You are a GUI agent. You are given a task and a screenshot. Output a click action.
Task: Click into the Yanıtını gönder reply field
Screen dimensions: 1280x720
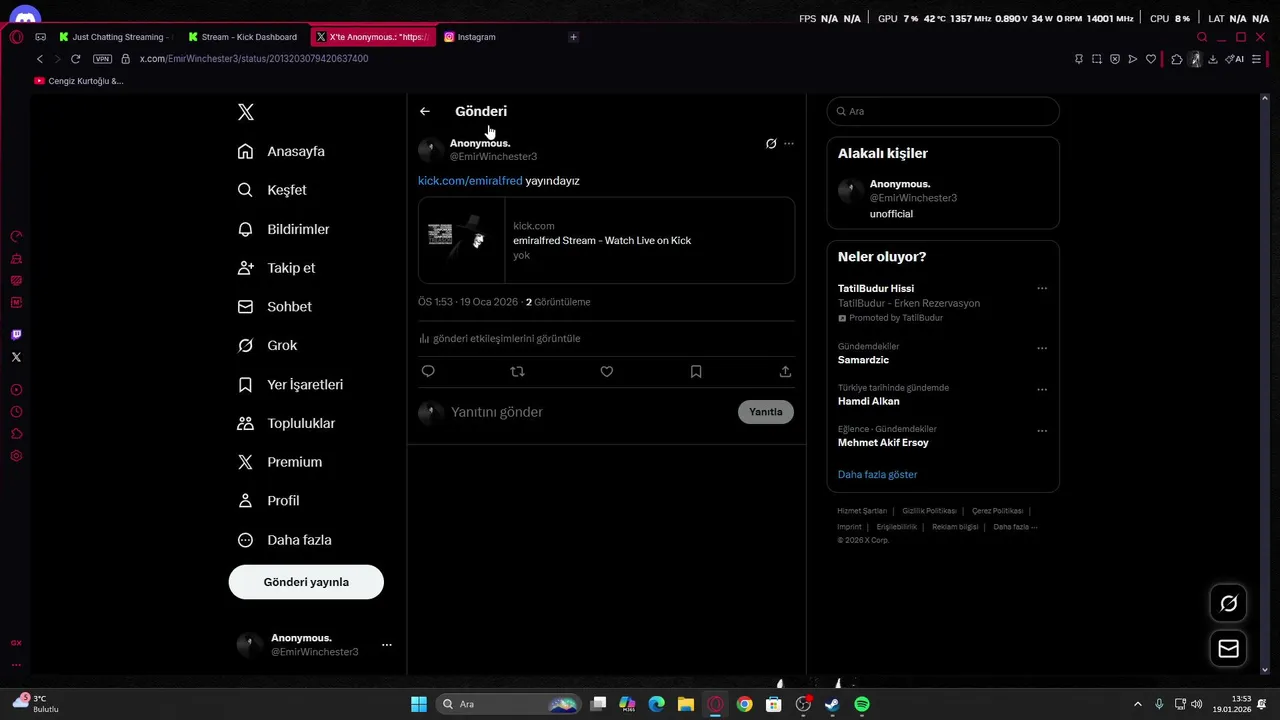[x=590, y=412]
